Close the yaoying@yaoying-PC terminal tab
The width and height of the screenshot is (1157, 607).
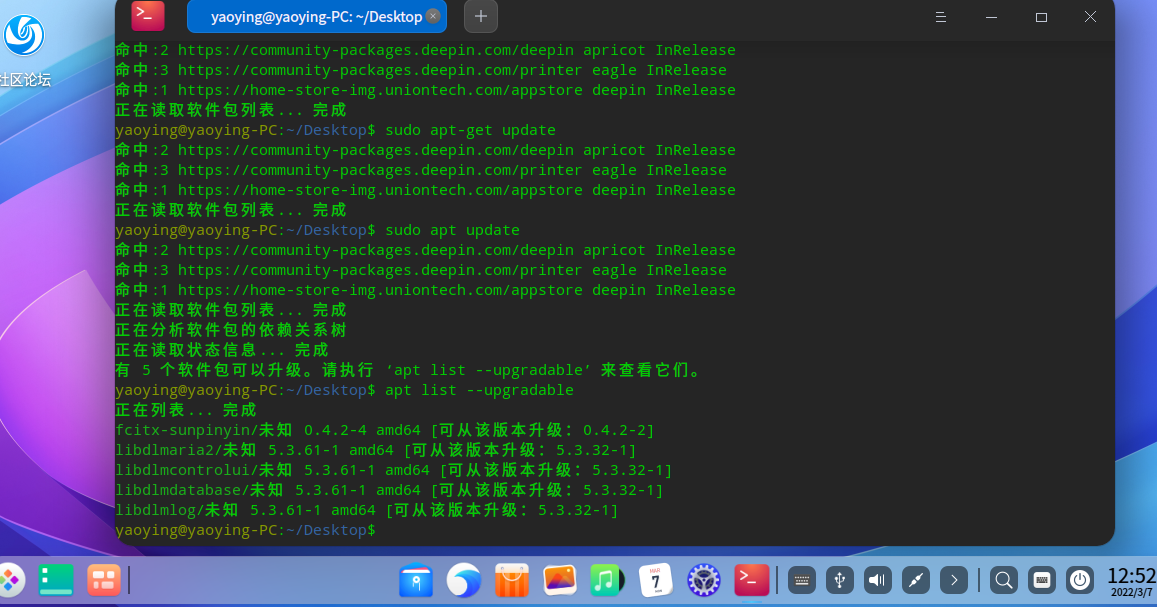tap(433, 16)
